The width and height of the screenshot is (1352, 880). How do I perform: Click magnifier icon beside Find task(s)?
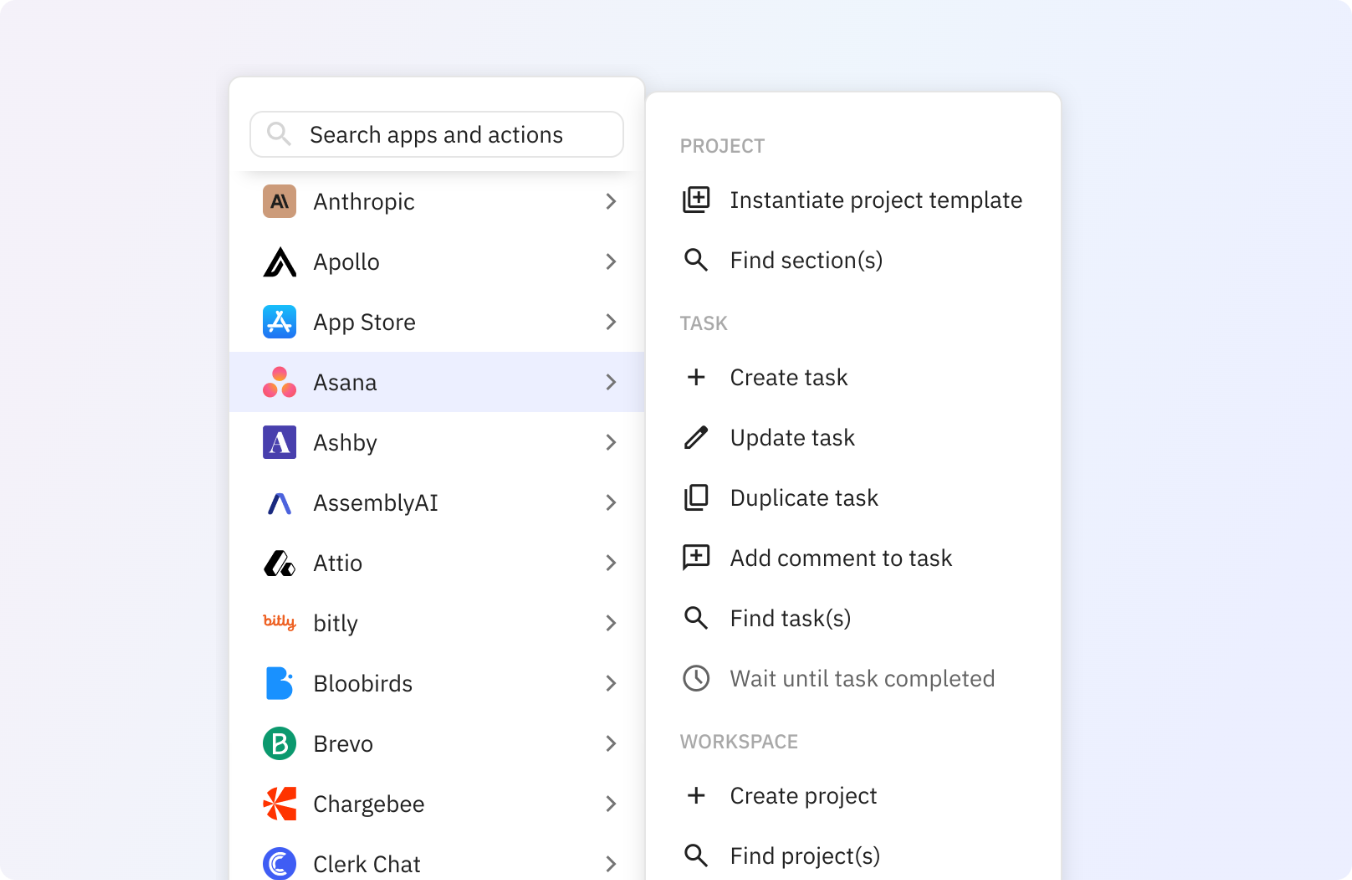pyautogui.click(x=696, y=618)
